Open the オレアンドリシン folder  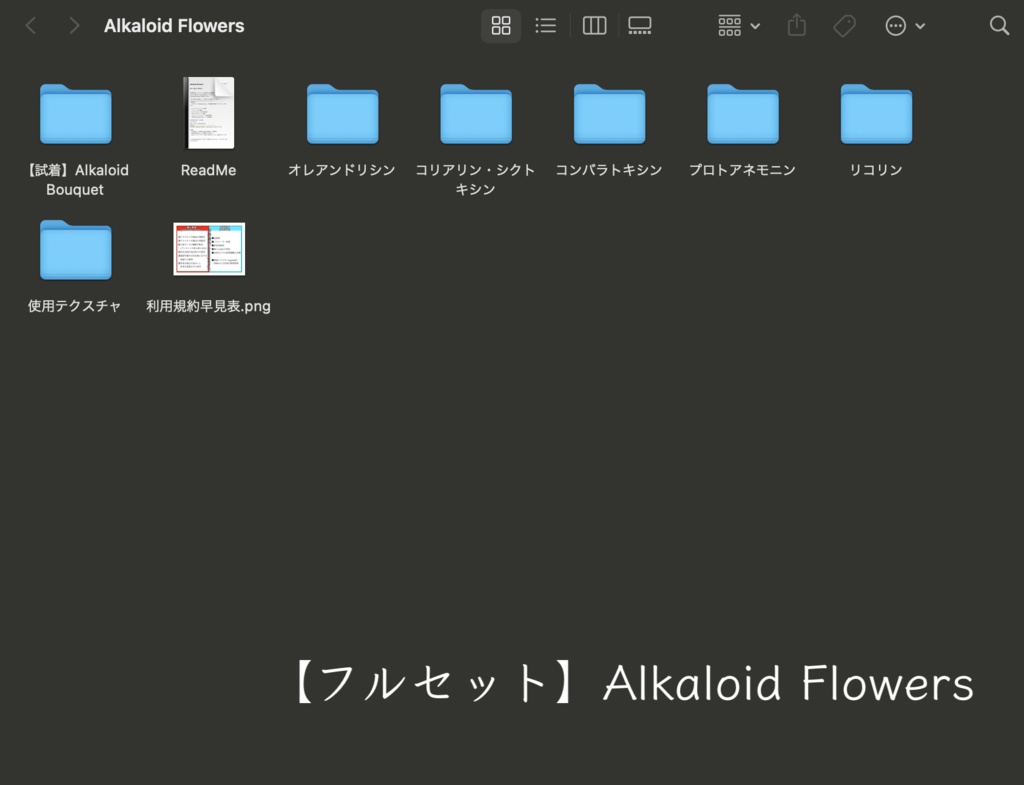[x=342, y=113]
